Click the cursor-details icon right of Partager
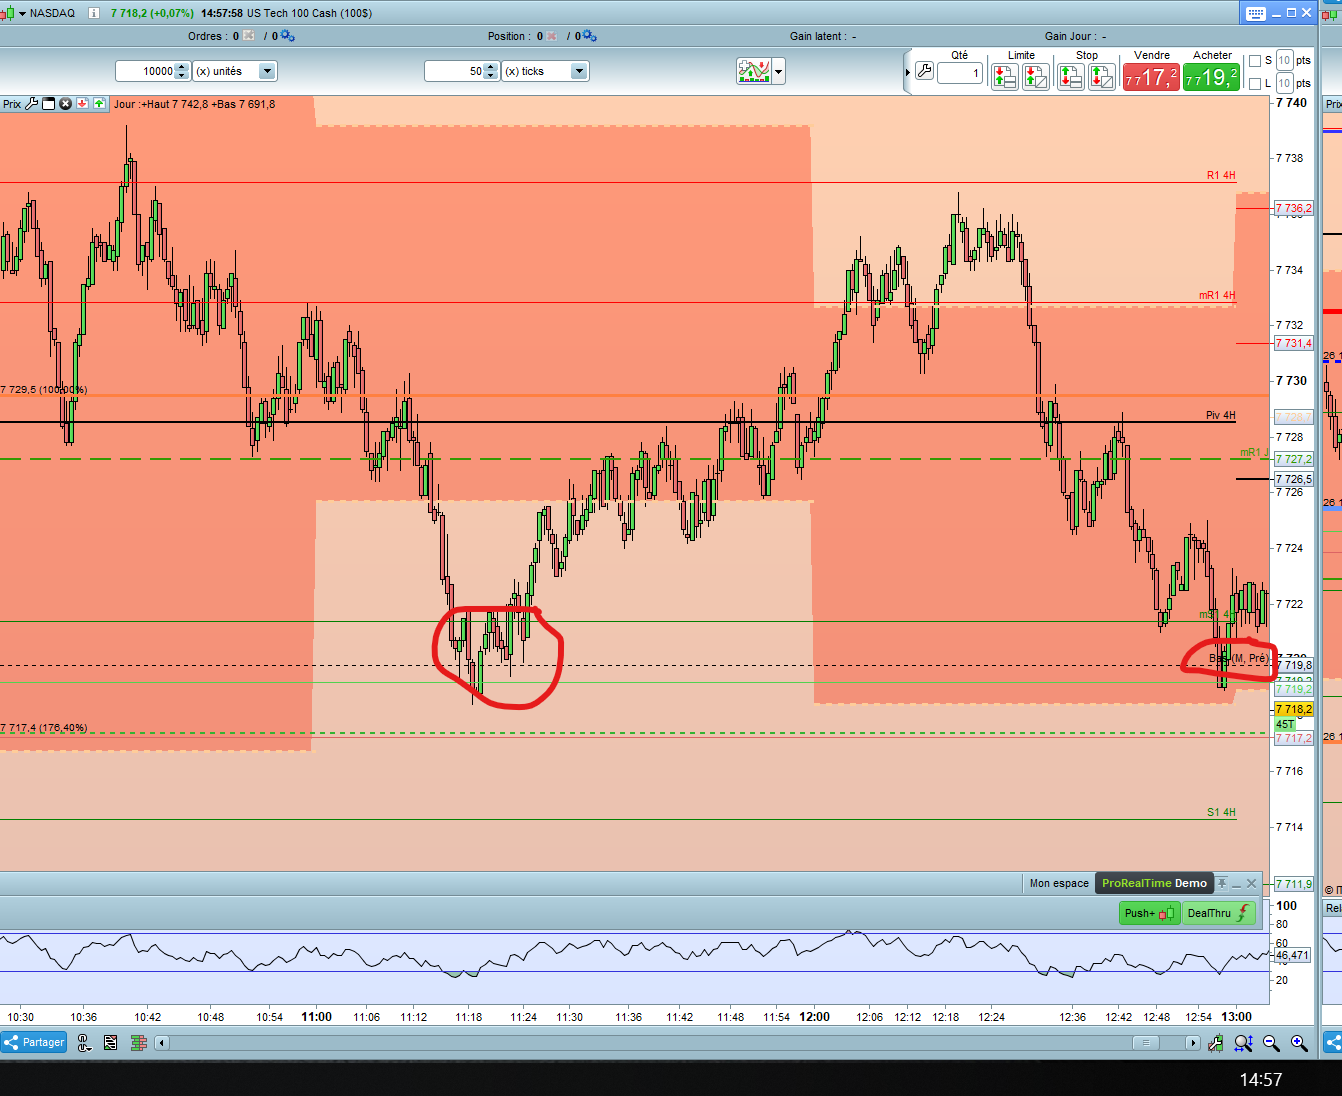 (84, 1043)
